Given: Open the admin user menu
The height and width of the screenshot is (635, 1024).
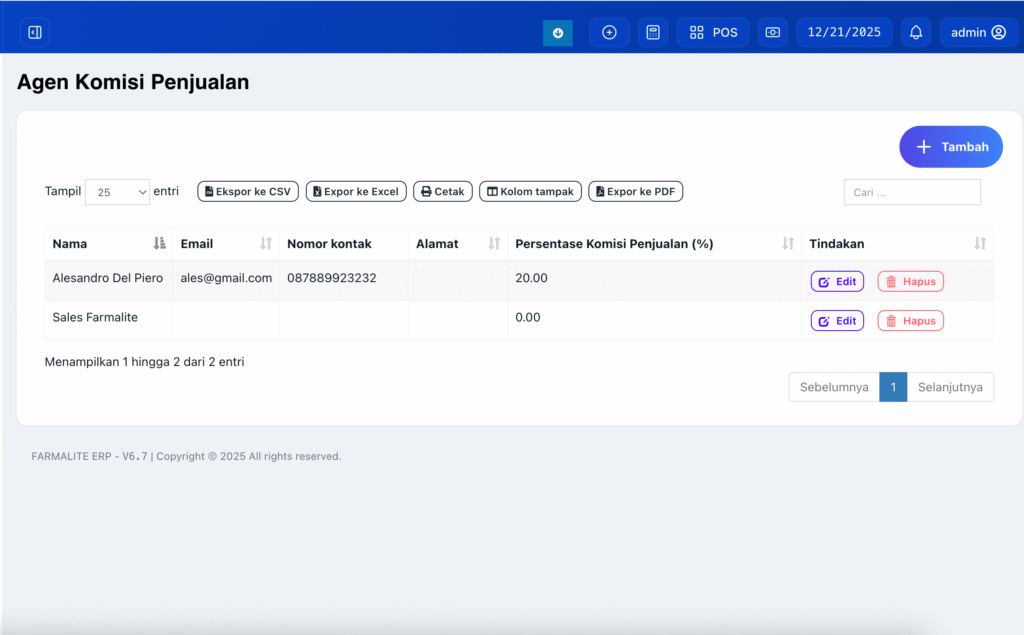Looking at the screenshot, I should point(978,32).
